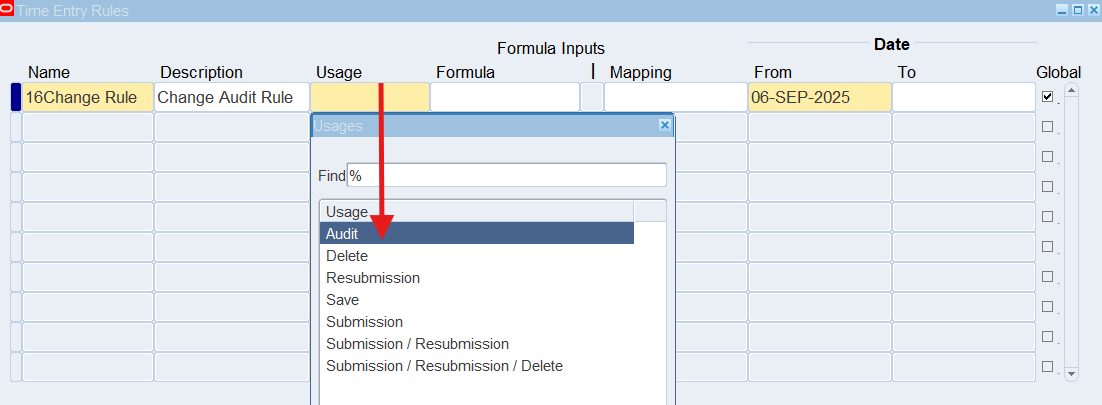Screen dimensions: 1102x405
Task: Click the Formula field of first row
Action: (x=504, y=97)
